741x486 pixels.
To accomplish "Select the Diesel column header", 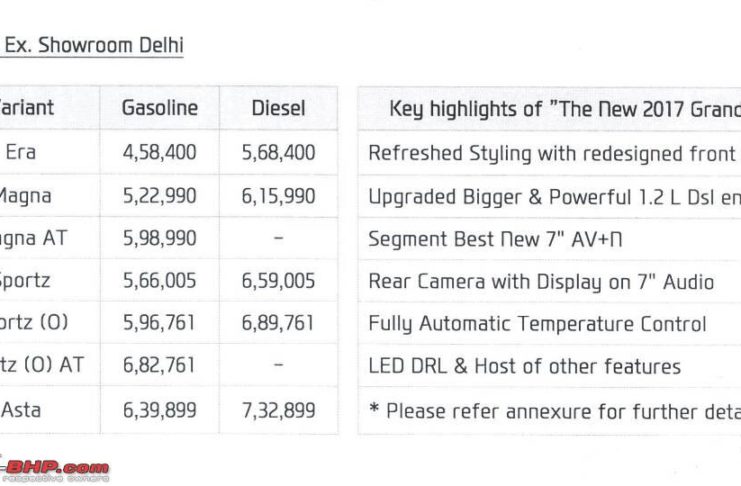I will coord(278,108).
